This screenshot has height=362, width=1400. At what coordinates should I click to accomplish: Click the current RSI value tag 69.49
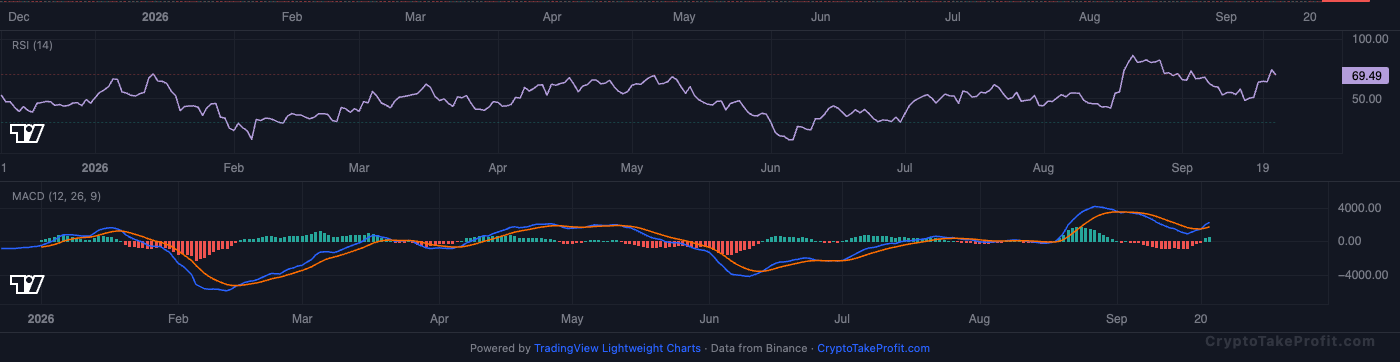[1366, 76]
